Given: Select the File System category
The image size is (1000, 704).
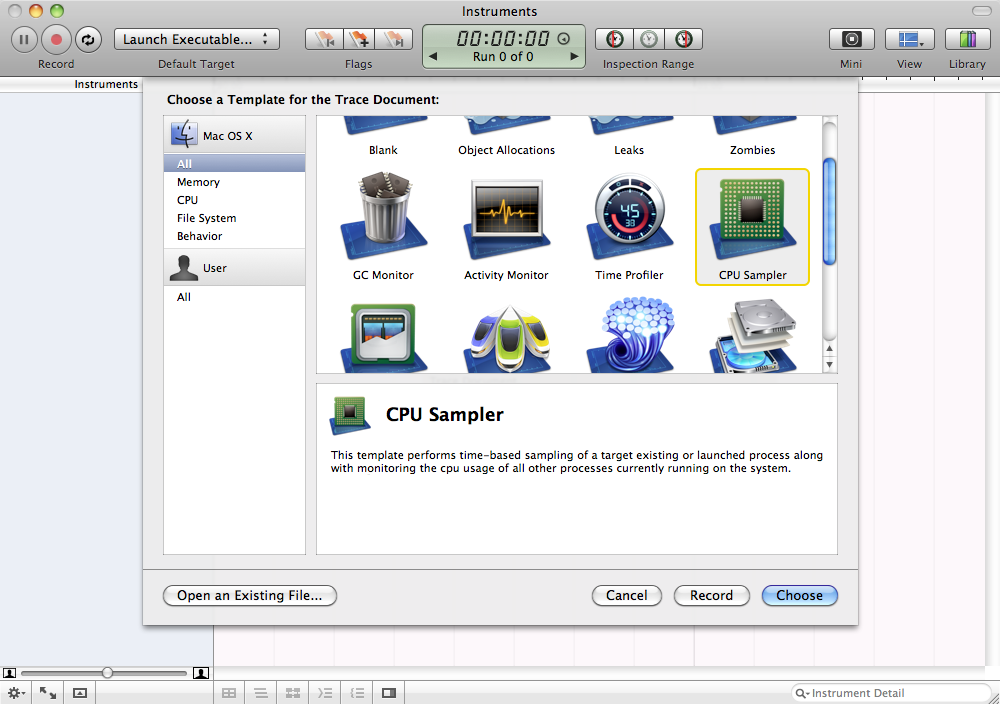Looking at the screenshot, I should click(206, 218).
